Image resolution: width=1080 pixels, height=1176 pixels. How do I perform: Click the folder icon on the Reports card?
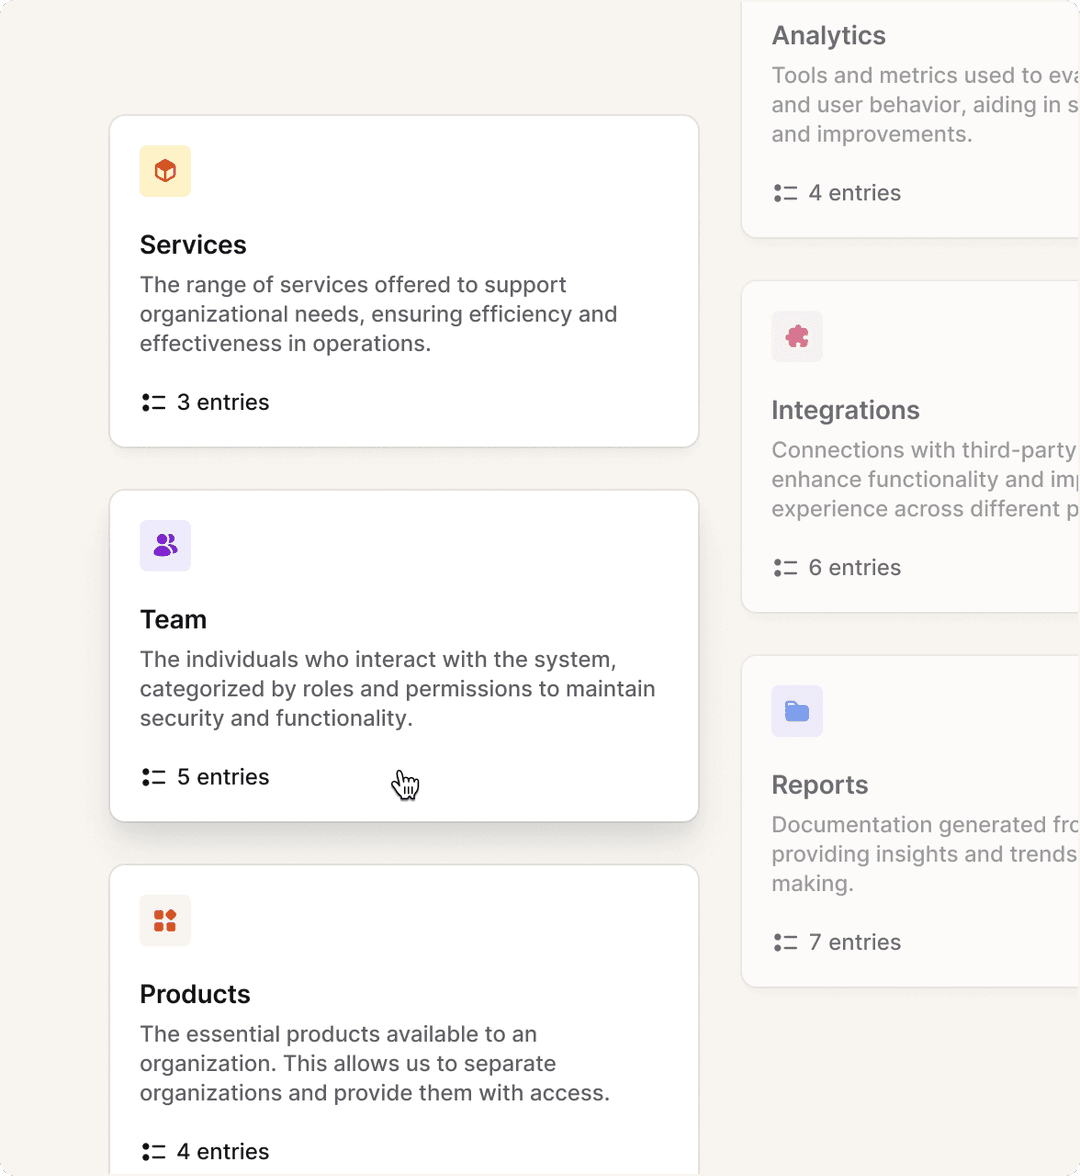point(796,712)
